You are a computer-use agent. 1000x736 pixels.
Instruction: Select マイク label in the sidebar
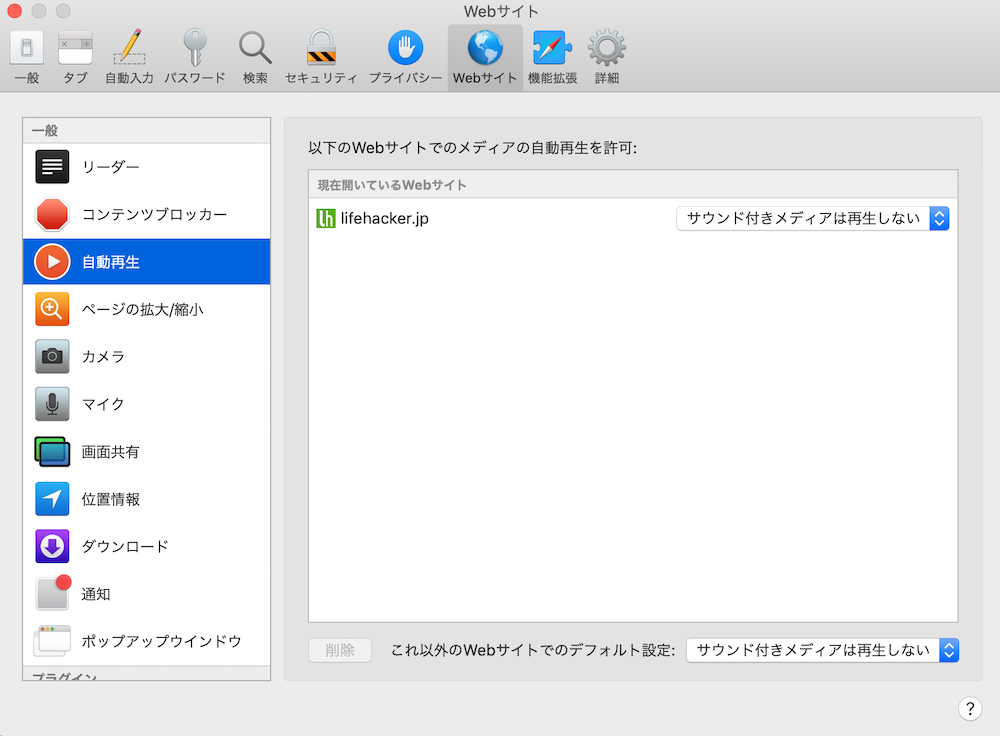tap(103, 404)
